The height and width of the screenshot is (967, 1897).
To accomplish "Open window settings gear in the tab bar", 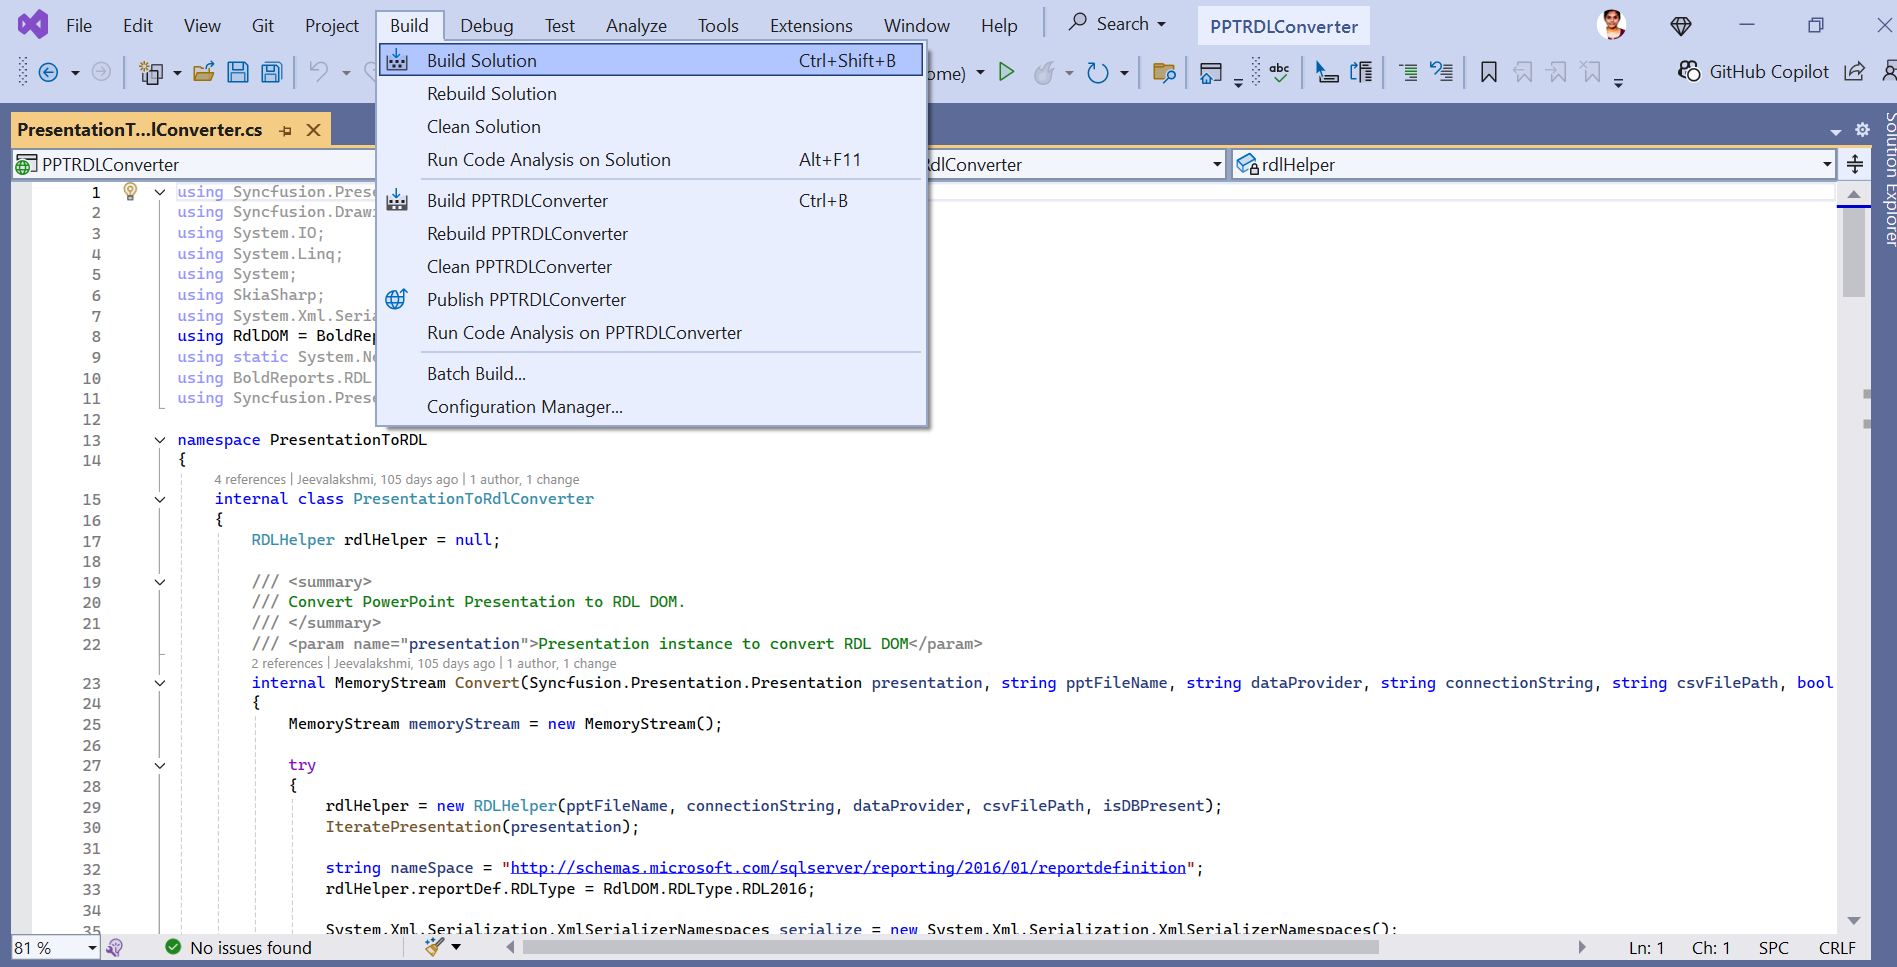I will point(1862,130).
